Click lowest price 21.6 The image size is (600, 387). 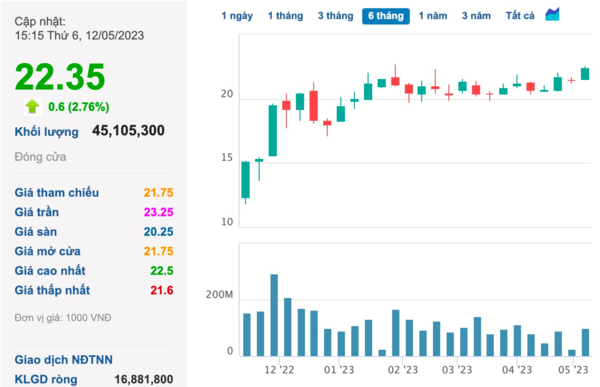(162, 290)
